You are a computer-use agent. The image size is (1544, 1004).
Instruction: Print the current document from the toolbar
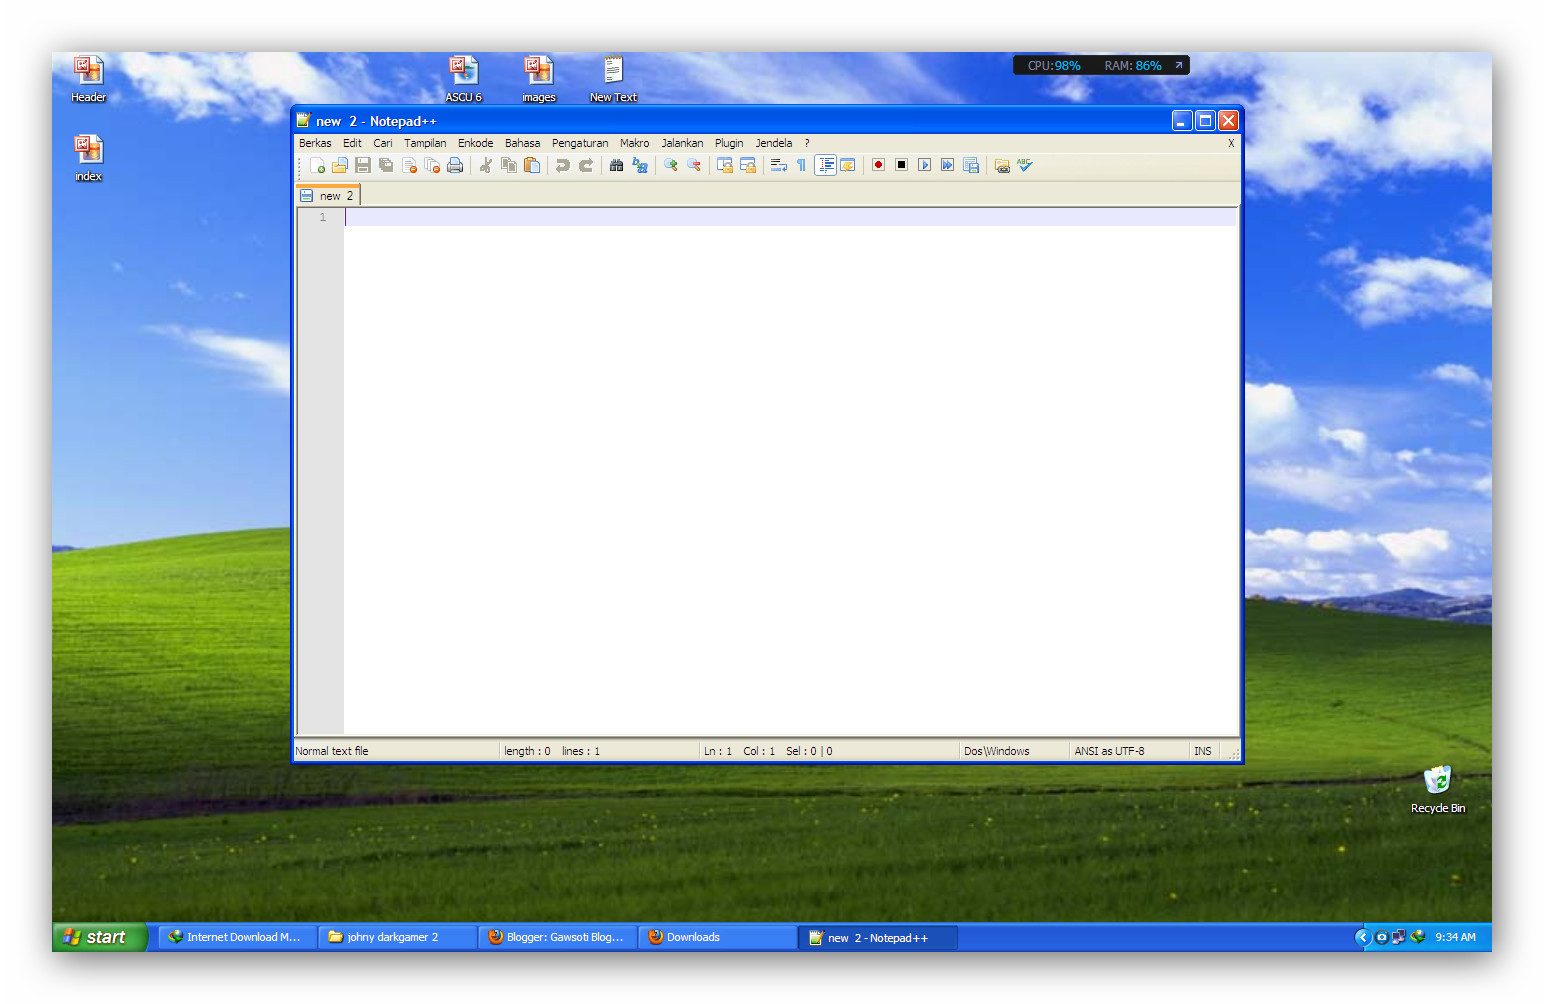coord(455,165)
